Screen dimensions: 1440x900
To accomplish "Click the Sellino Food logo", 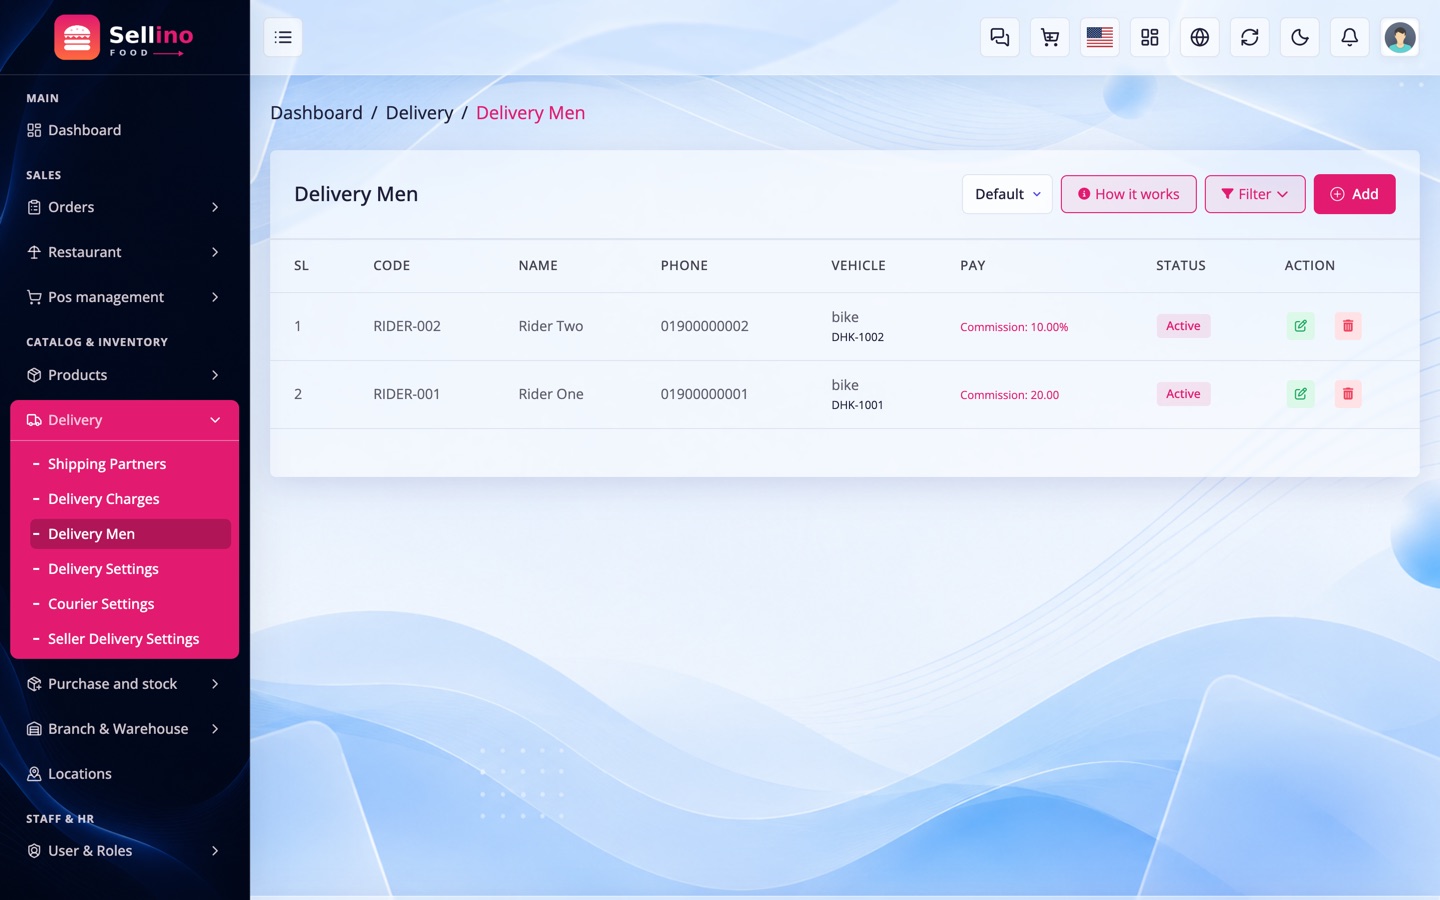I will [124, 38].
